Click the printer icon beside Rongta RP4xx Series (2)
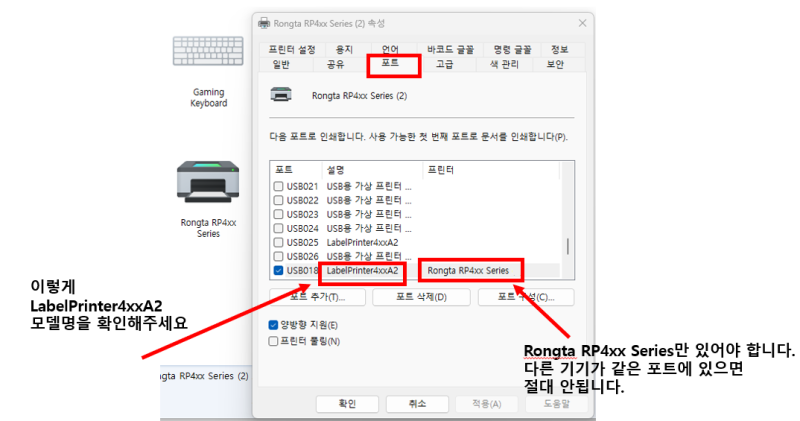The image size is (800, 421). (x=281, y=95)
